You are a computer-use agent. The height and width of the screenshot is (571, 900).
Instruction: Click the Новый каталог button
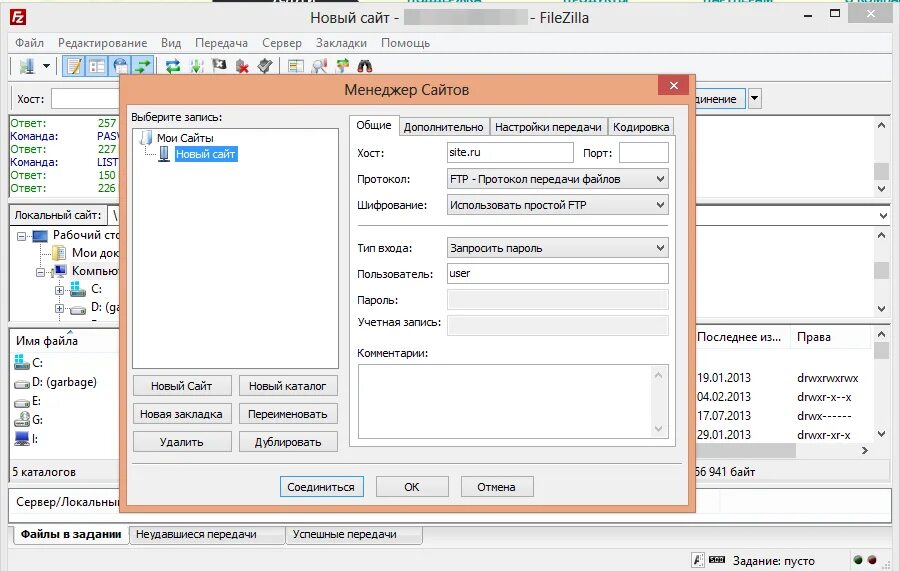(288, 386)
